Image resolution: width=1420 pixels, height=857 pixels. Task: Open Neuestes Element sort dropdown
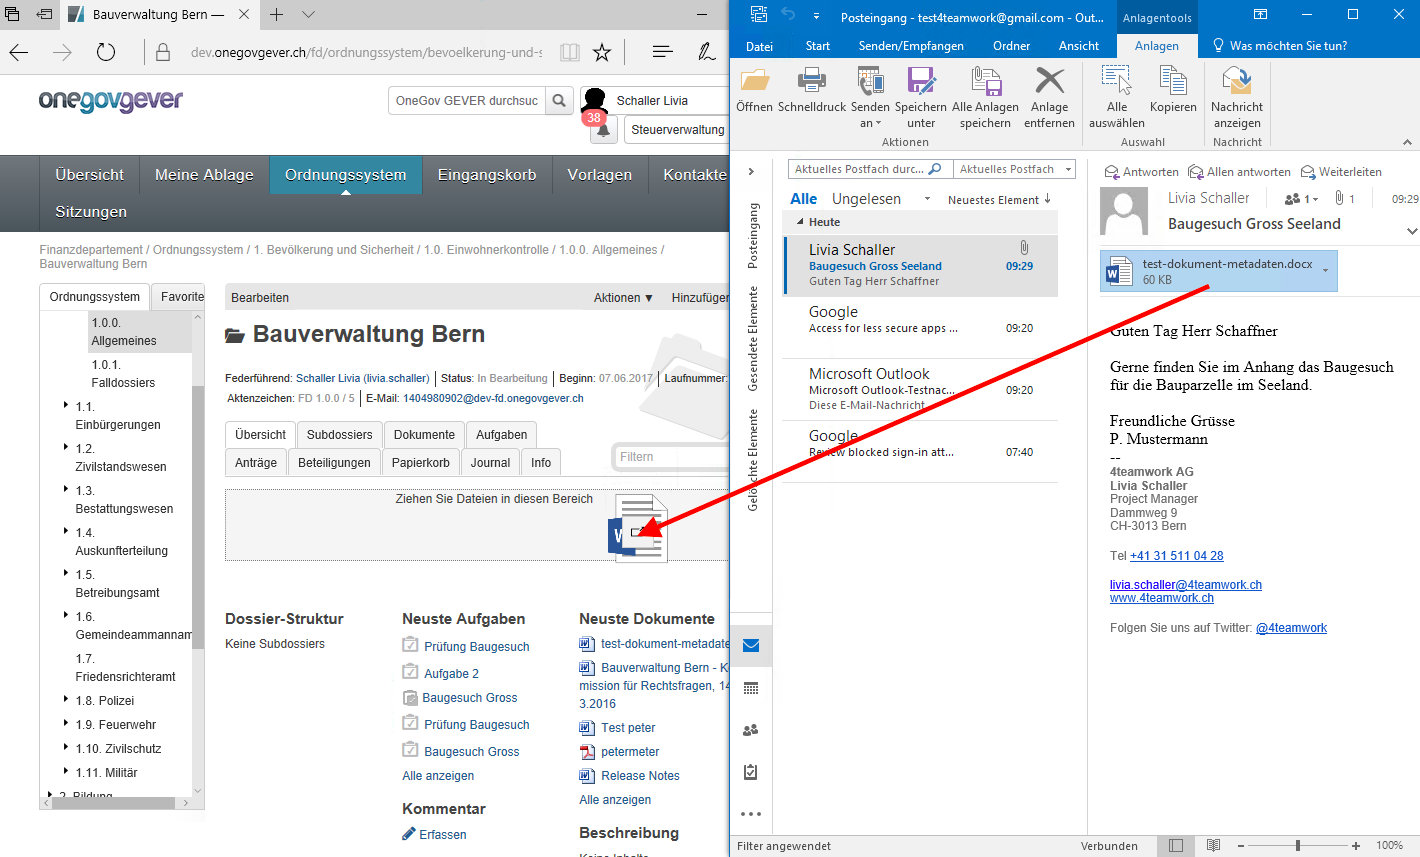click(x=999, y=200)
